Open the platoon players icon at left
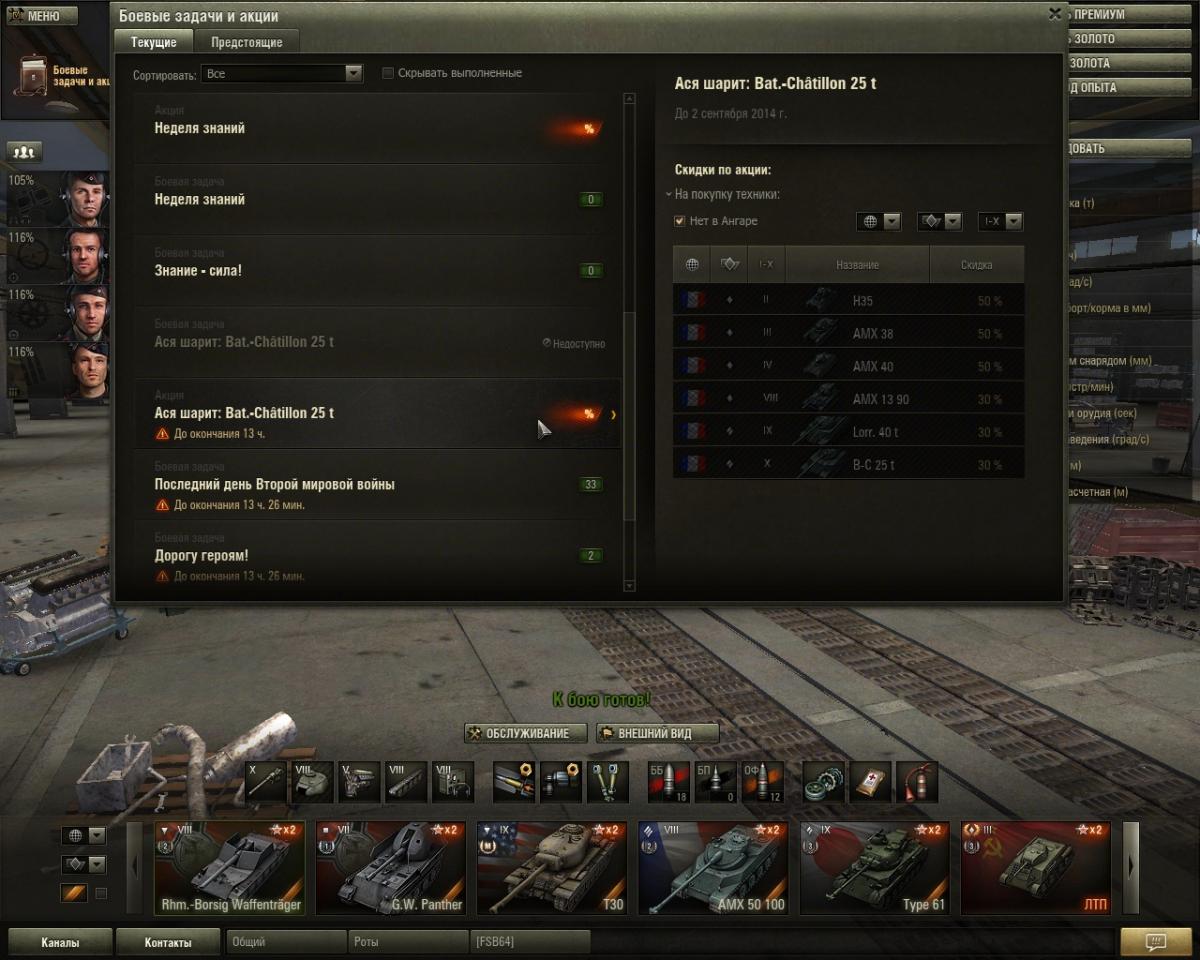Image resolution: width=1200 pixels, height=960 pixels. pyautogui.click(x=25, y=152)
